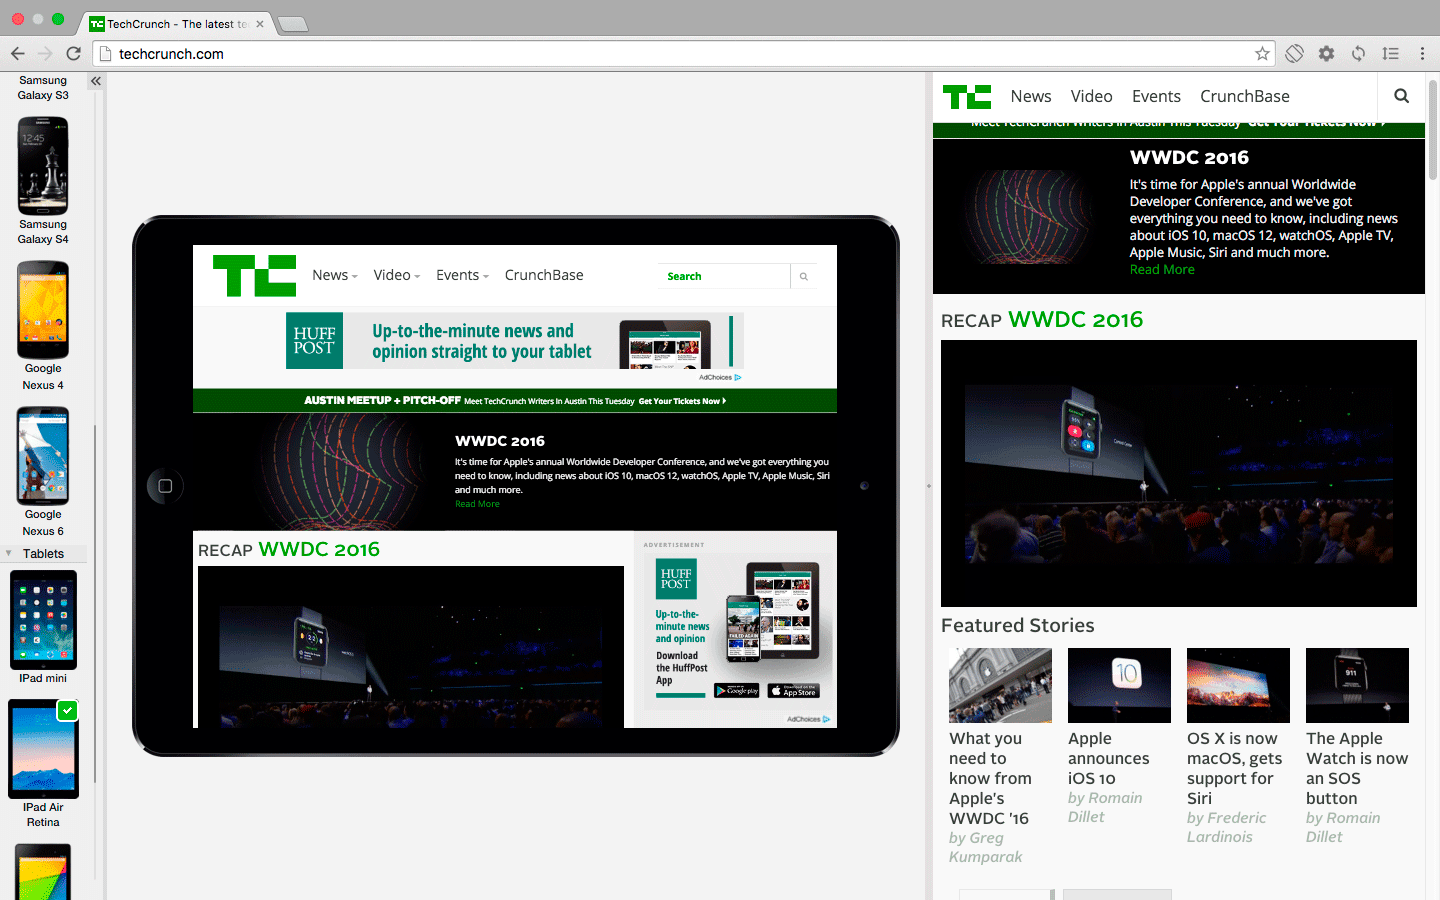Screen dimensions: 1440x900
Task: Click the pane splitter handle
Action: [928, 486]
